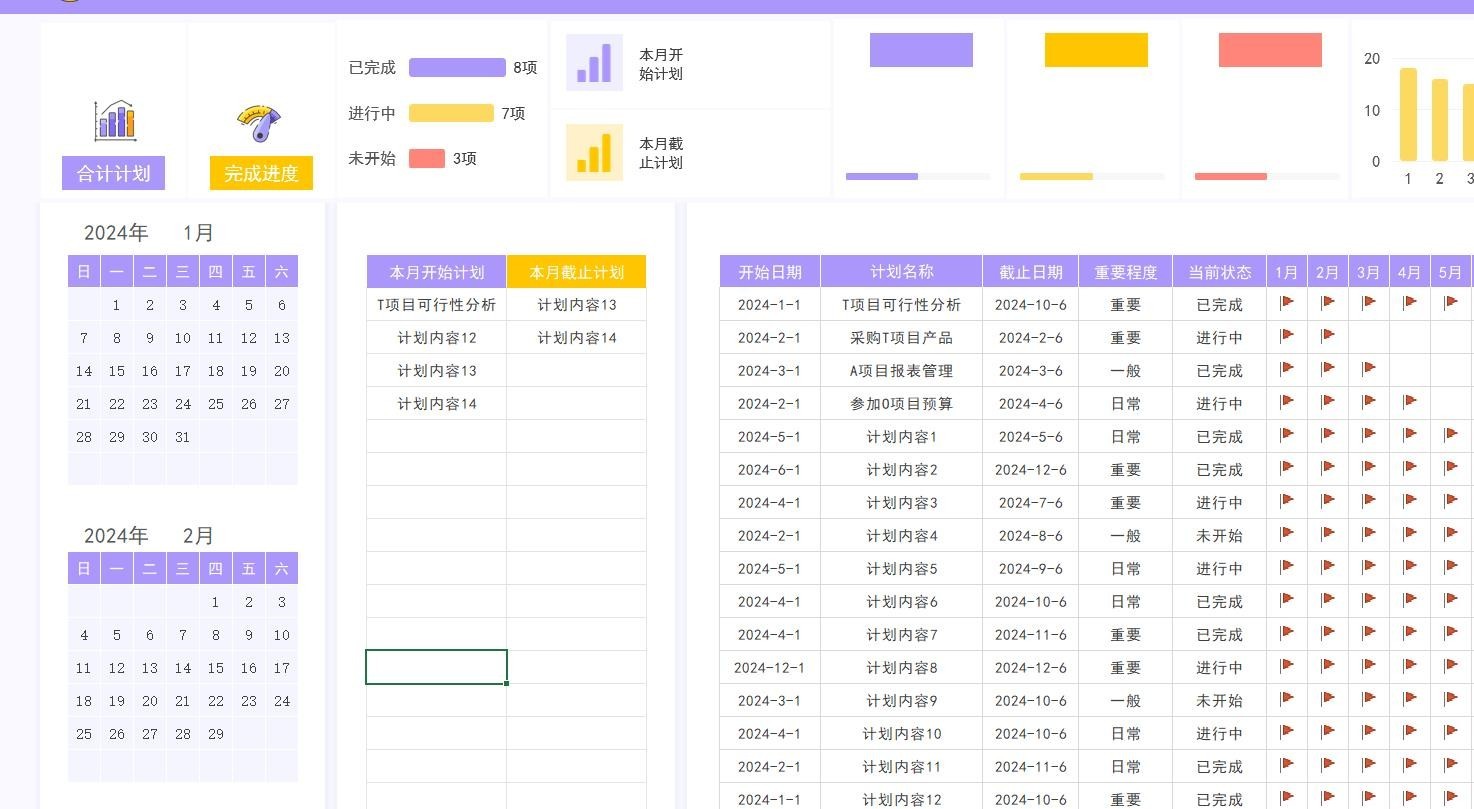Click the 2月 flag in 采购T项目产品 row
Viewport: 1474px width, 809px height.
[x=1328, y=335]
